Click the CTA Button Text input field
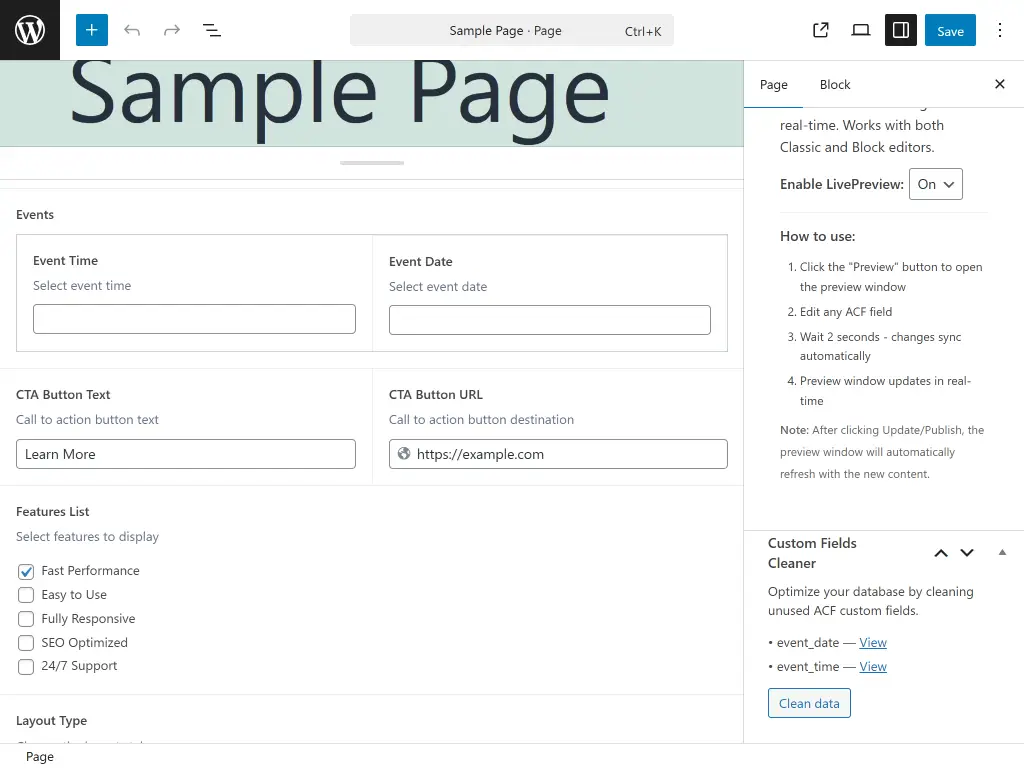 tap(185, 454)
